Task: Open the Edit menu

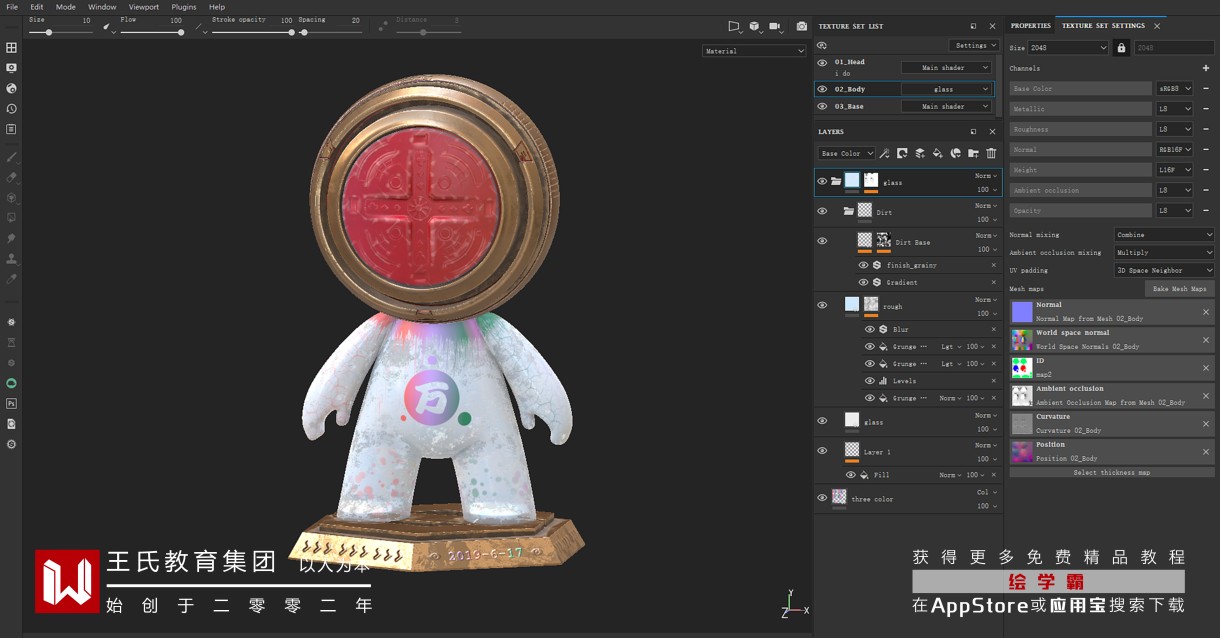Action: click(36, 7)
